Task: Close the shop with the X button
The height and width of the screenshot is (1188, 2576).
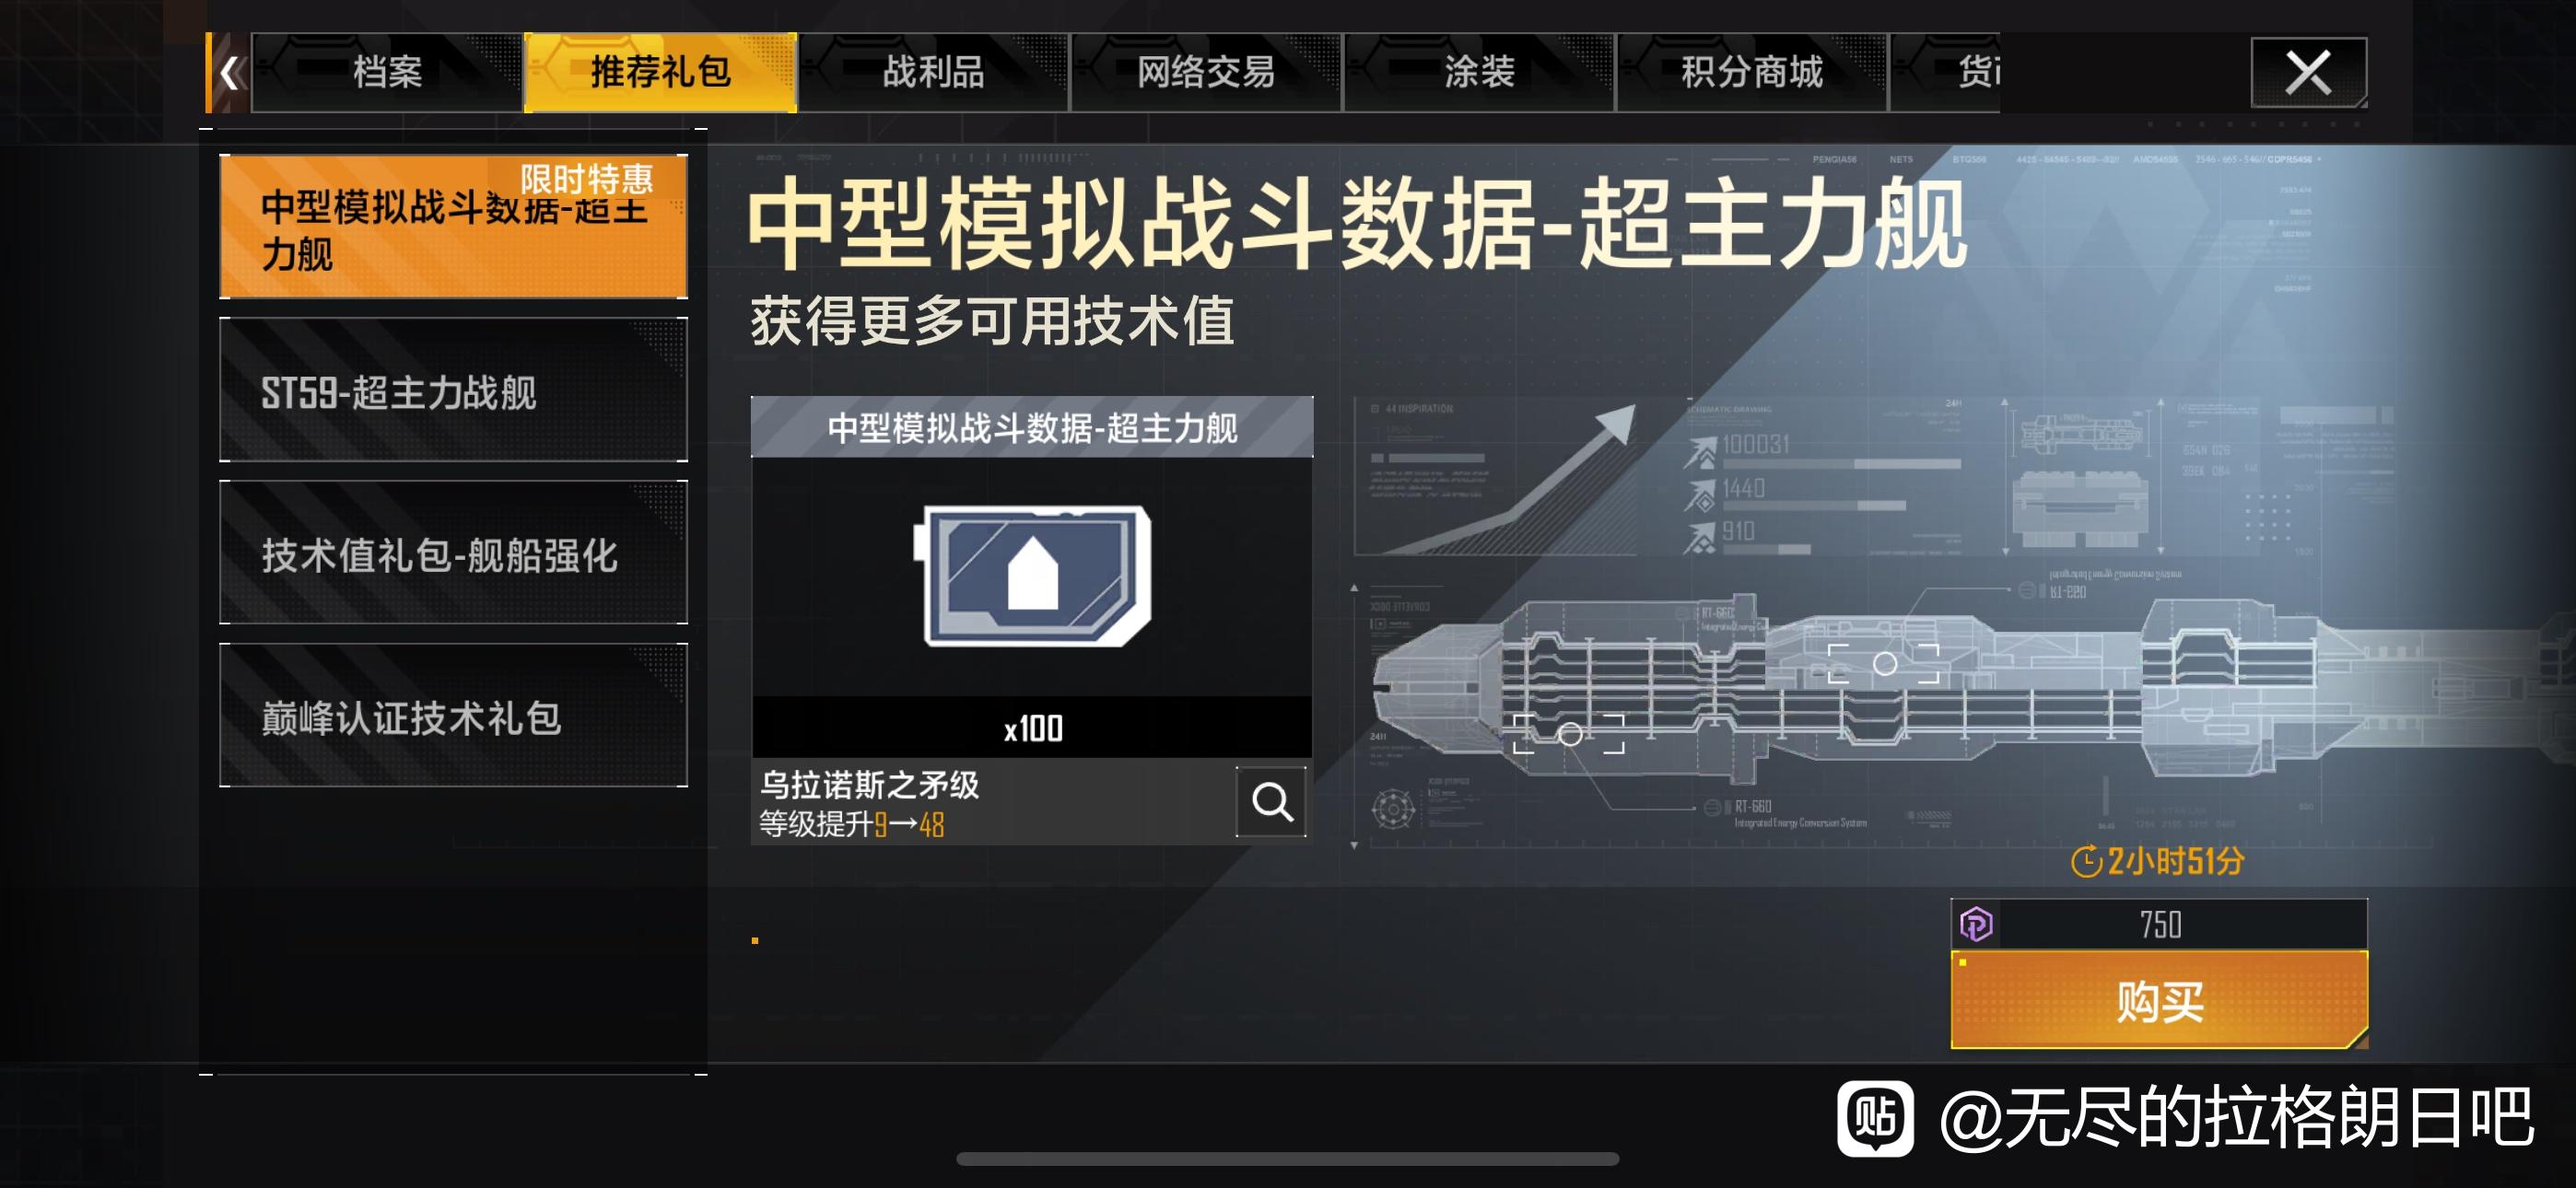Action: click(2308, 72)
